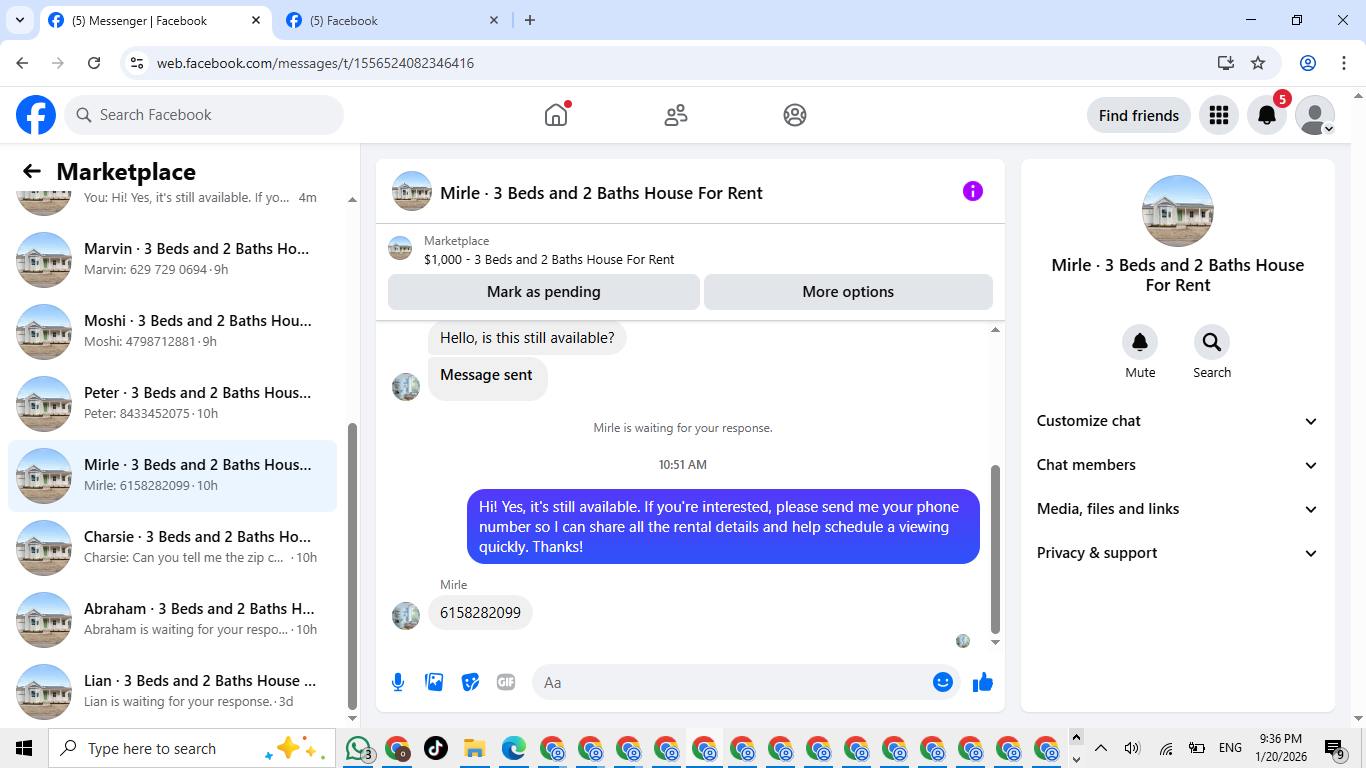Open Chrome's three-dot menu

pyautogui.click(x=1344, y=63)
